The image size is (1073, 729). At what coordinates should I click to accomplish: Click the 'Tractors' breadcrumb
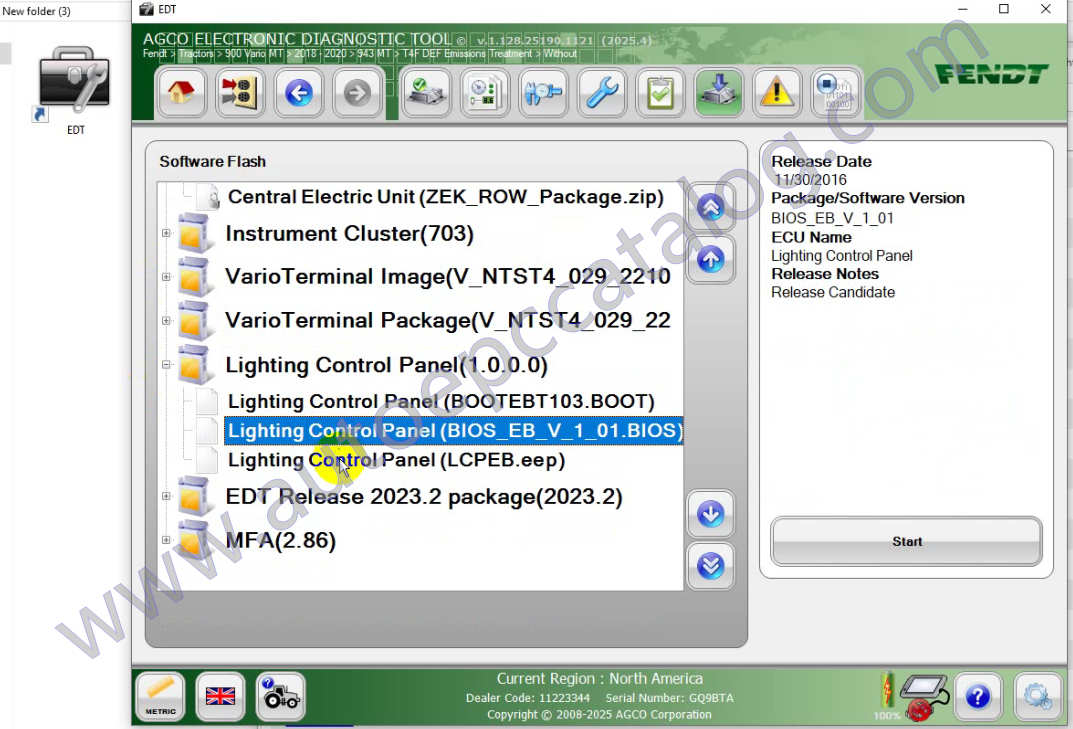[196, 53]
